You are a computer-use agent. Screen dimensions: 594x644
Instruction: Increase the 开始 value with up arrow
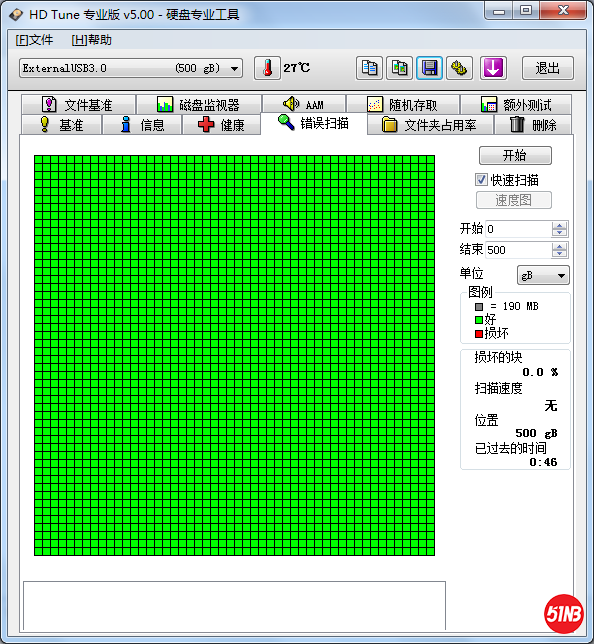coord(559,225)
